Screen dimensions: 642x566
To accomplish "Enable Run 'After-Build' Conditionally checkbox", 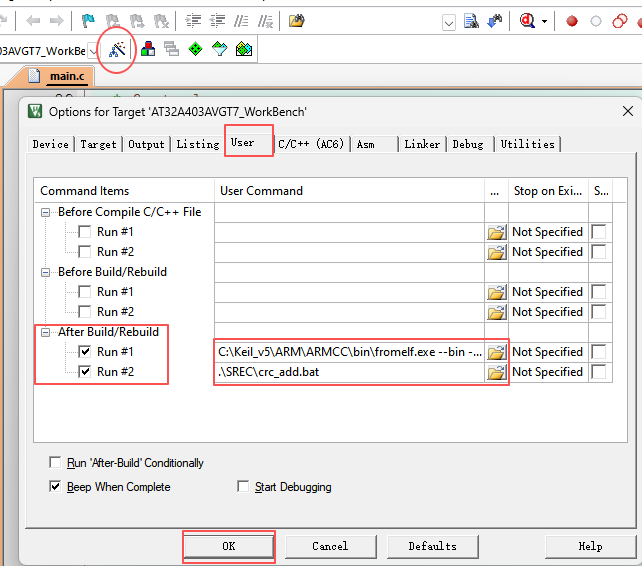I will pyautogui.click(x=55, y=462).
